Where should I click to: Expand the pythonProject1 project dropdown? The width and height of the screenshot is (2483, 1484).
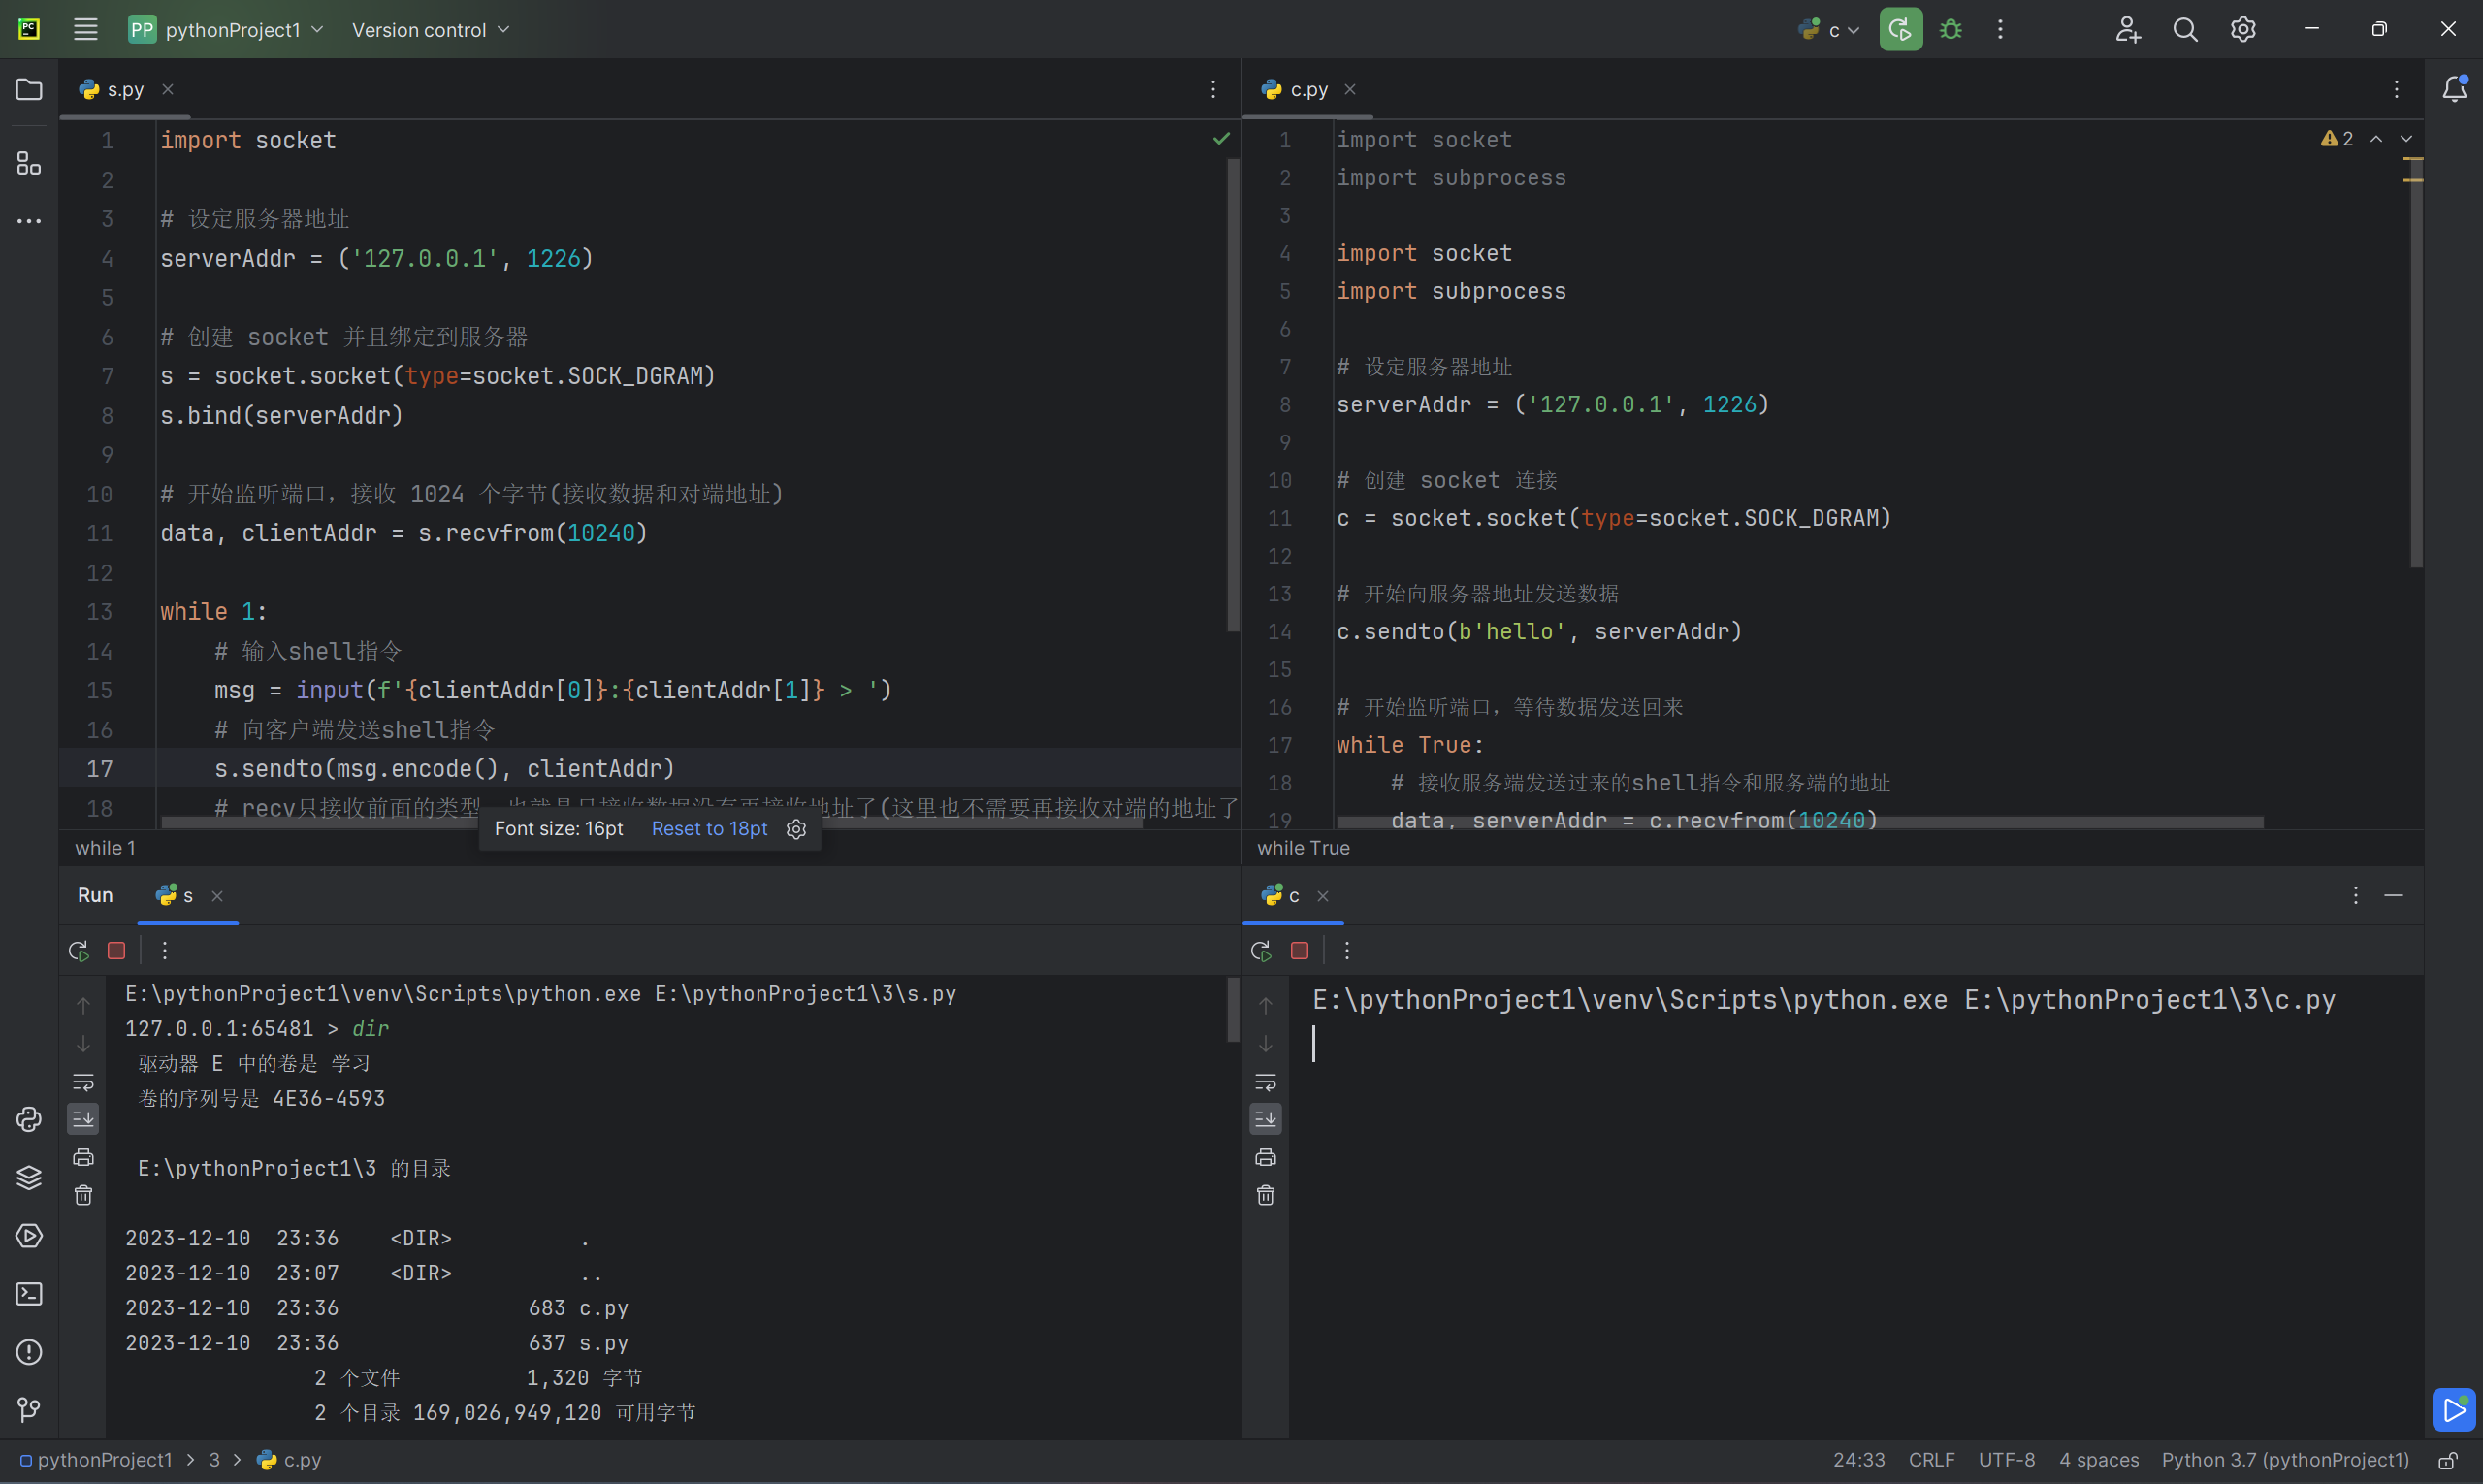227,29
